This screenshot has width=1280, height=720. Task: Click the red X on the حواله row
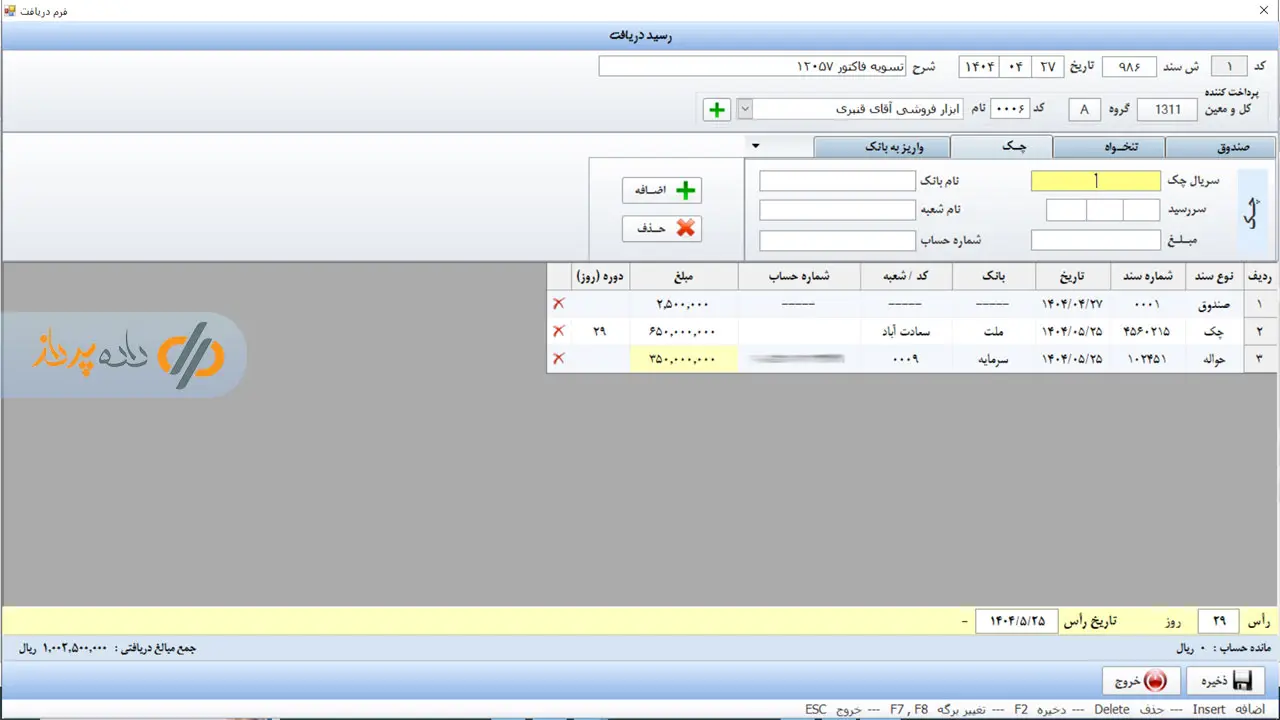(558, 358)
